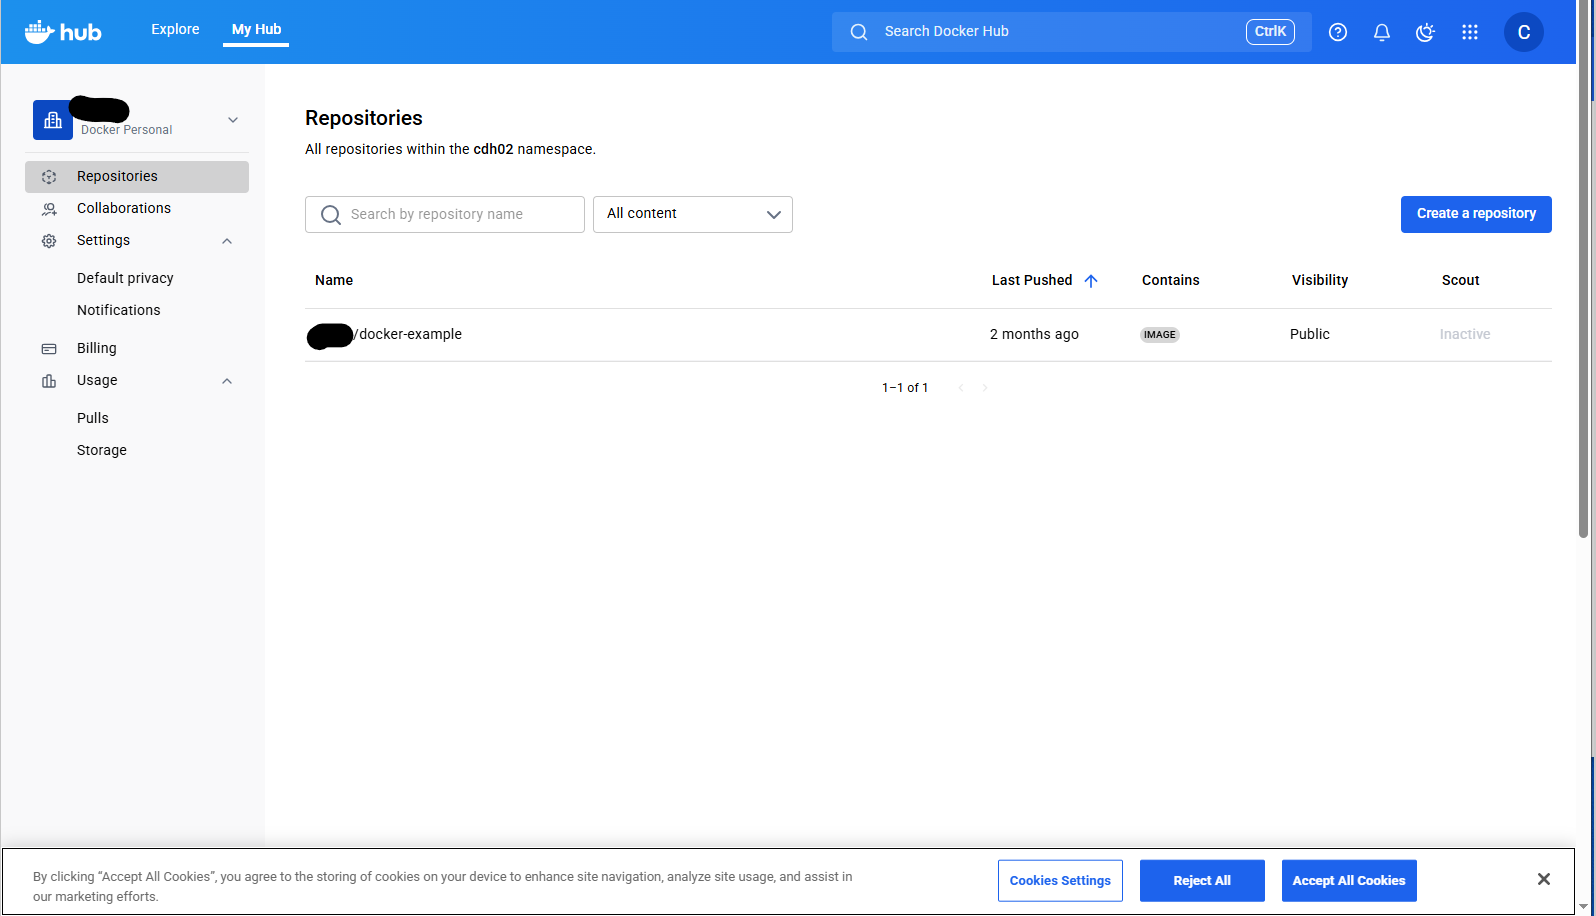The image size is (1596, 916).
Task: Click Reject All cookies button
Action: tap(1202, 881)
